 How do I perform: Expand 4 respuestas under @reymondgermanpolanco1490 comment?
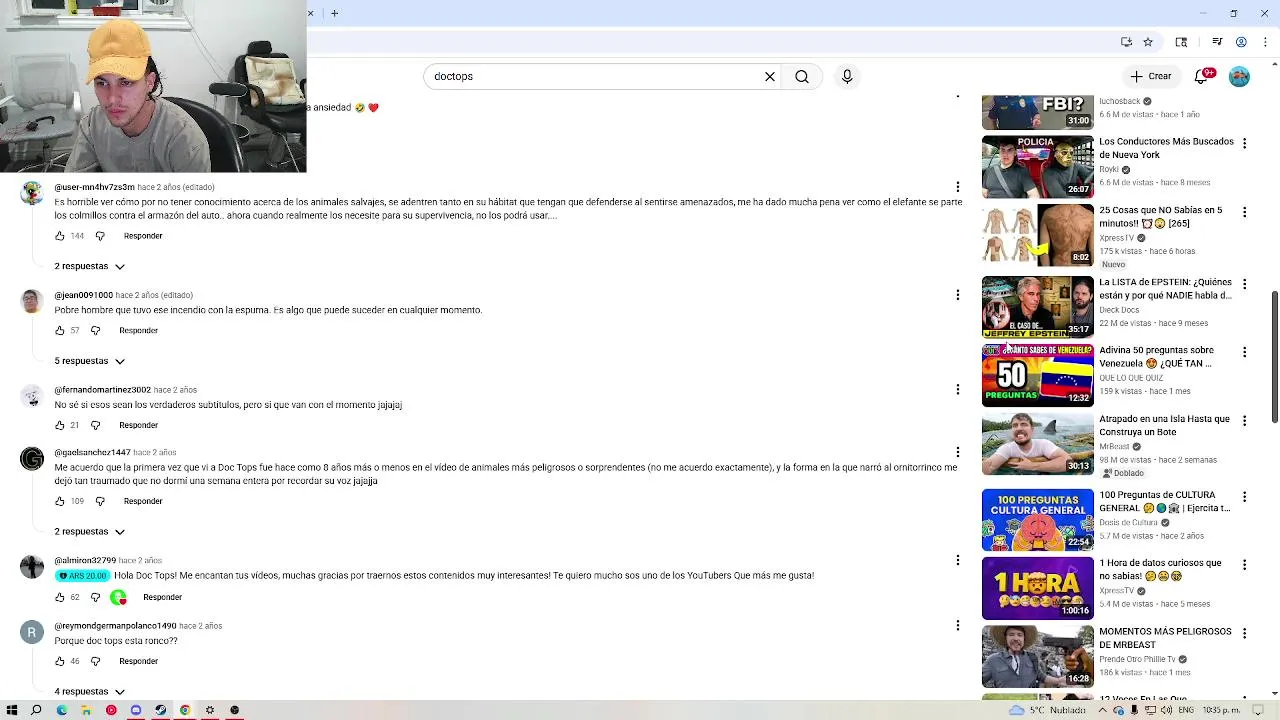pos(90,691)
